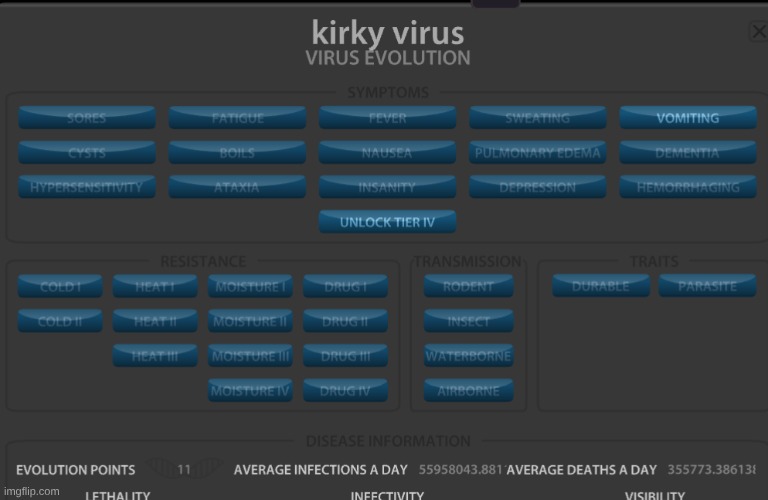Select the Dementia symptom

click(688, 152)
